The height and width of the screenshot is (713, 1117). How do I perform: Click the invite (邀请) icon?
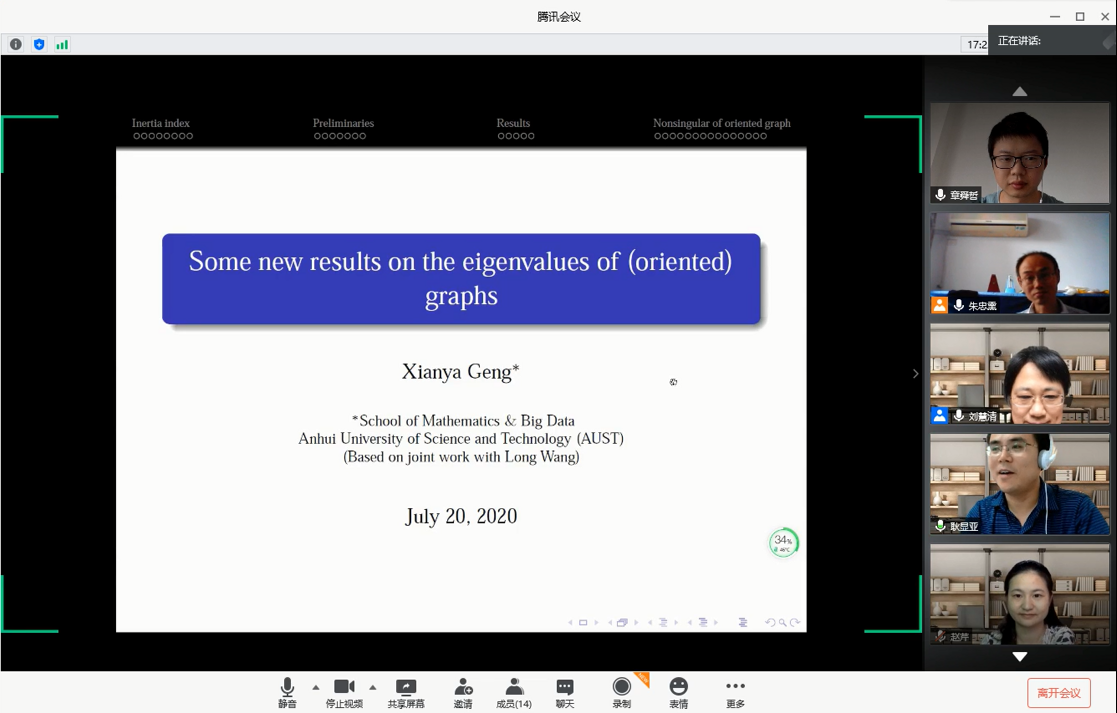[x=463, y=692]
